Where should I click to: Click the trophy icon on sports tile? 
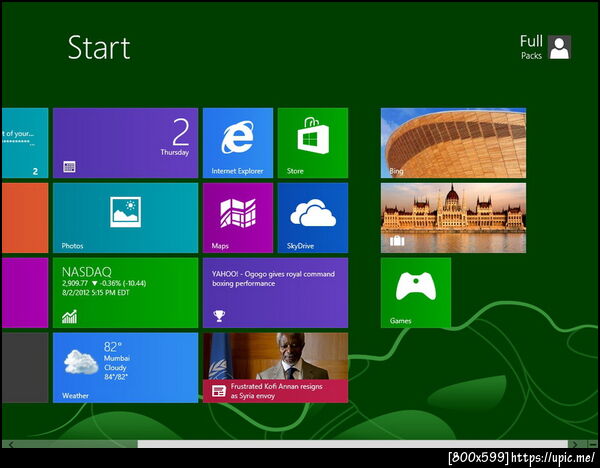[x=219, y=316]
